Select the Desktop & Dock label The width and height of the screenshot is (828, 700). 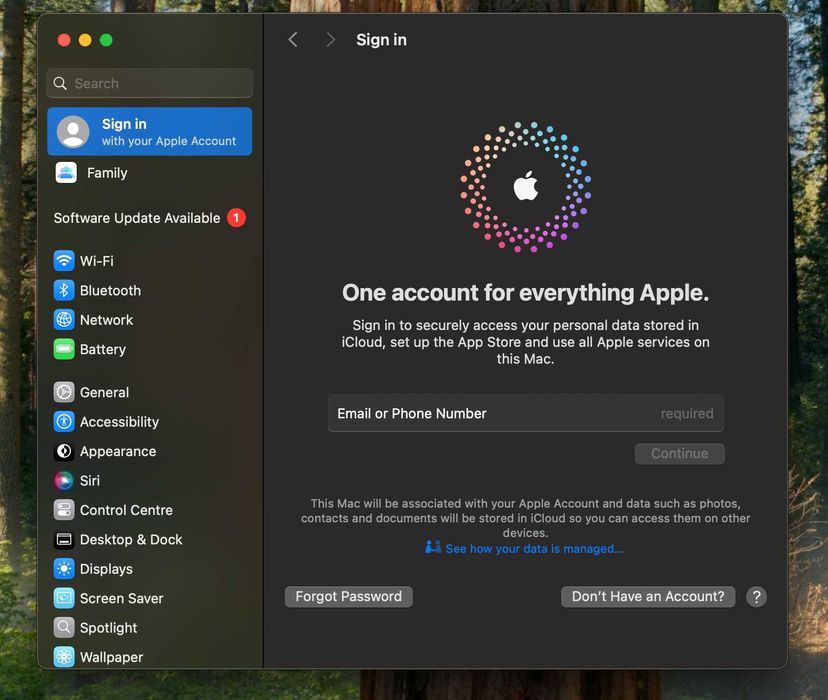(x=131, y=540)
